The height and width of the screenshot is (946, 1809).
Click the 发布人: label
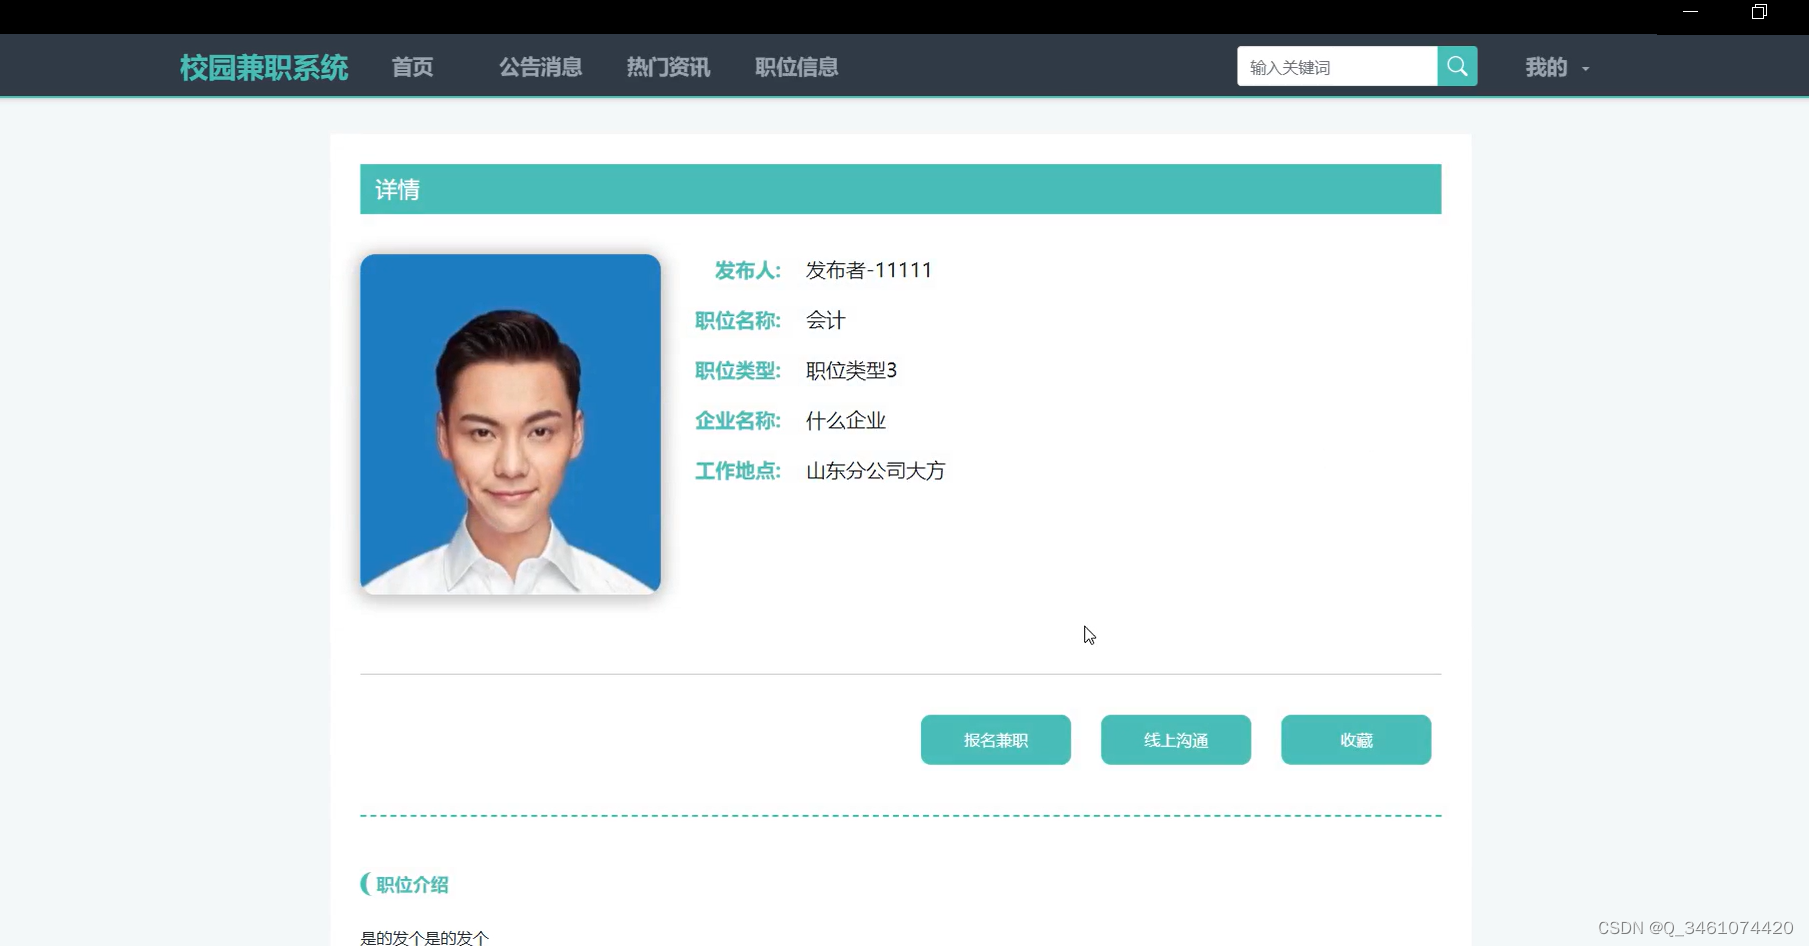pos(748,270)
